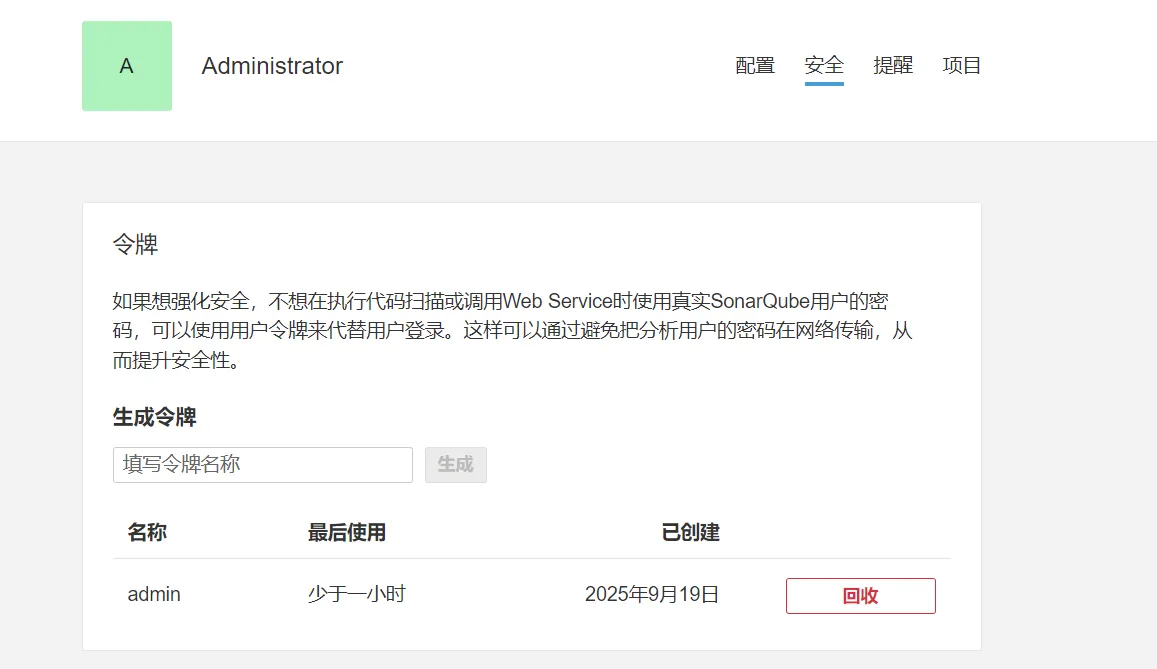
Task: Select the admin token name
Action: click(154, 594)
